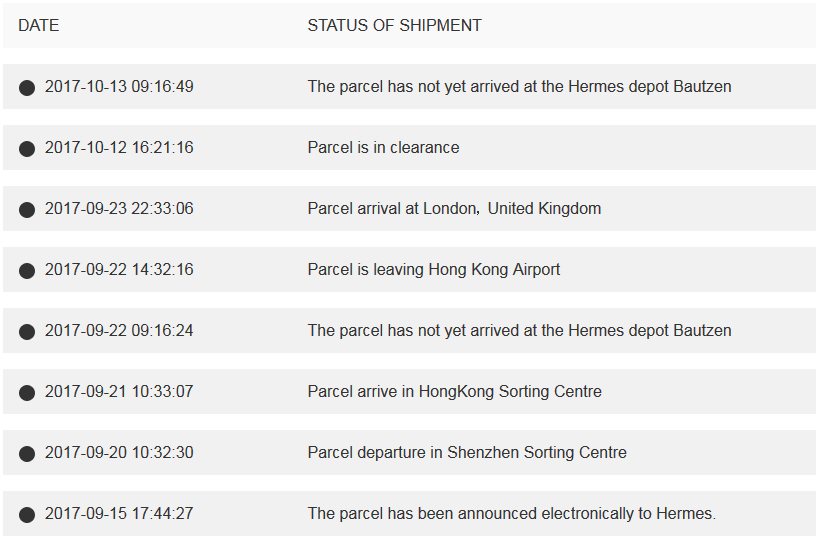Click 'Parcel arrival at London, United Kingdom' entry
816x545 pixels.
(454, 208)
